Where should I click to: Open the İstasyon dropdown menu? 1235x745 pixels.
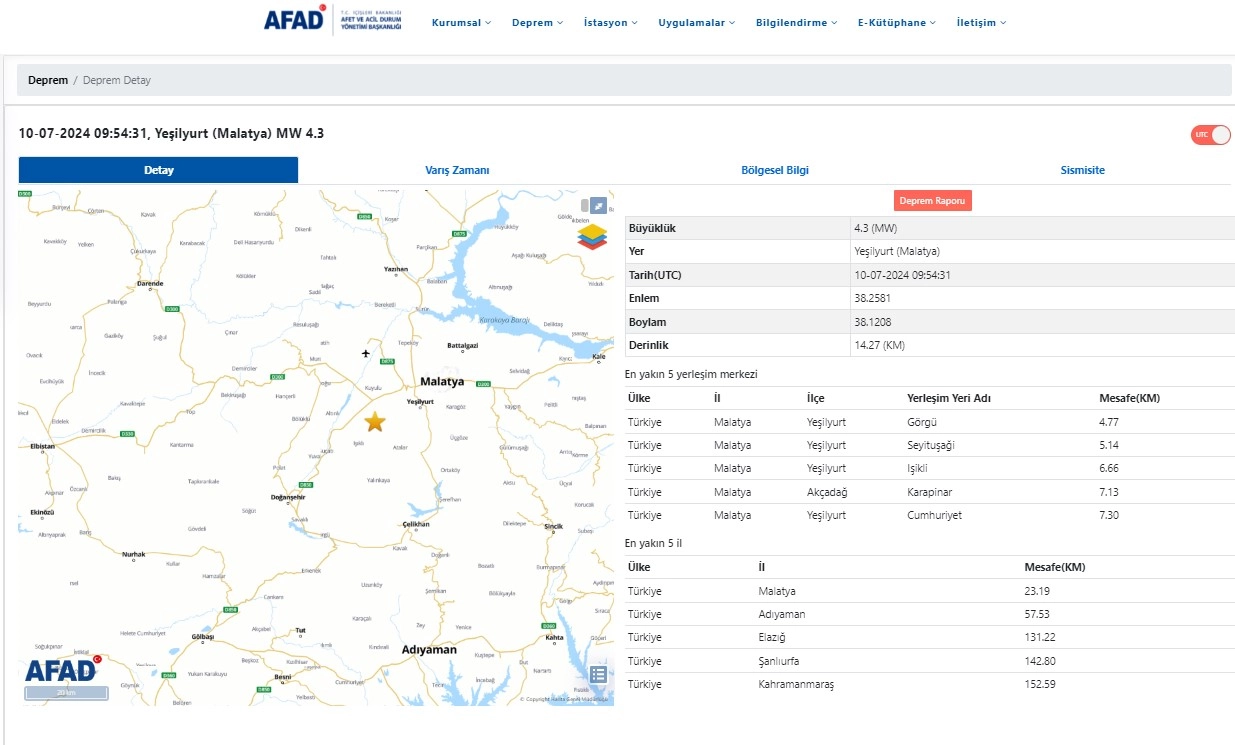pyautogui.click(x=610, y=22)
